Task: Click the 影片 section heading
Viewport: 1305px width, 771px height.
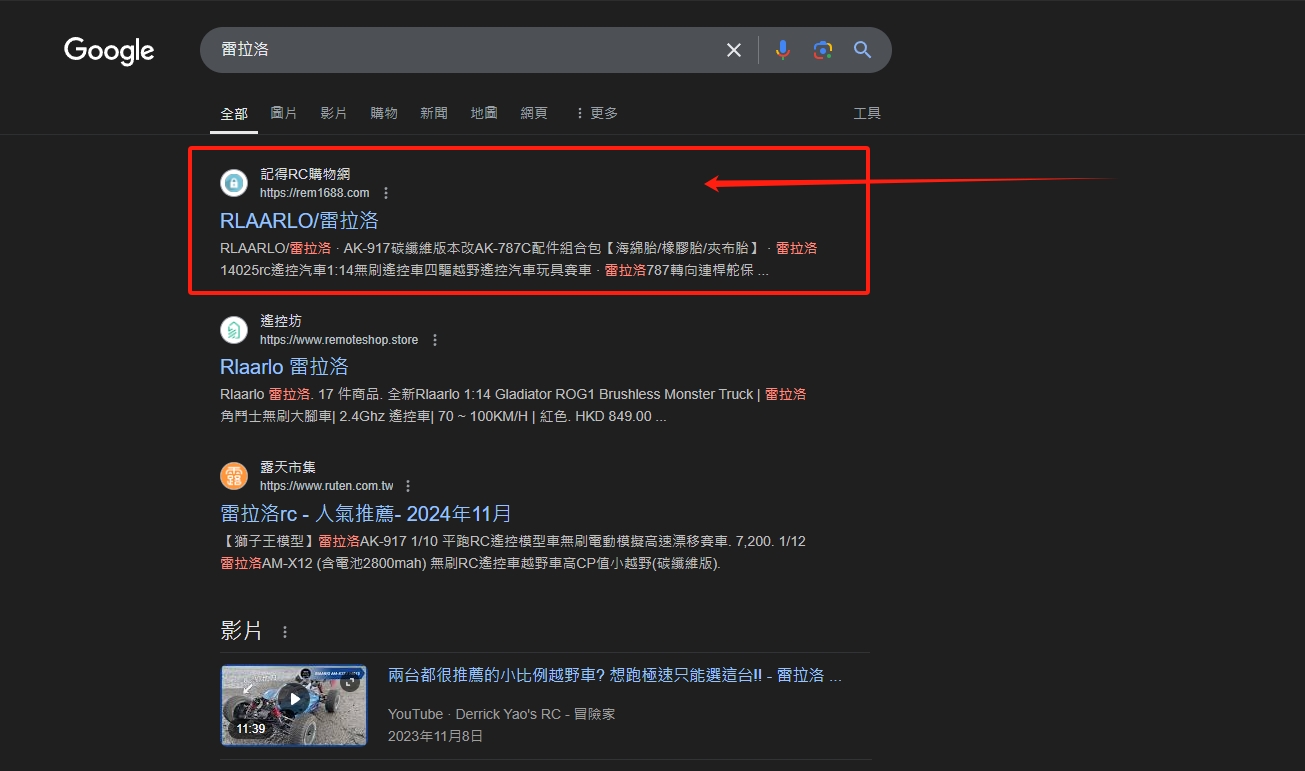Action: coord(241,631)
